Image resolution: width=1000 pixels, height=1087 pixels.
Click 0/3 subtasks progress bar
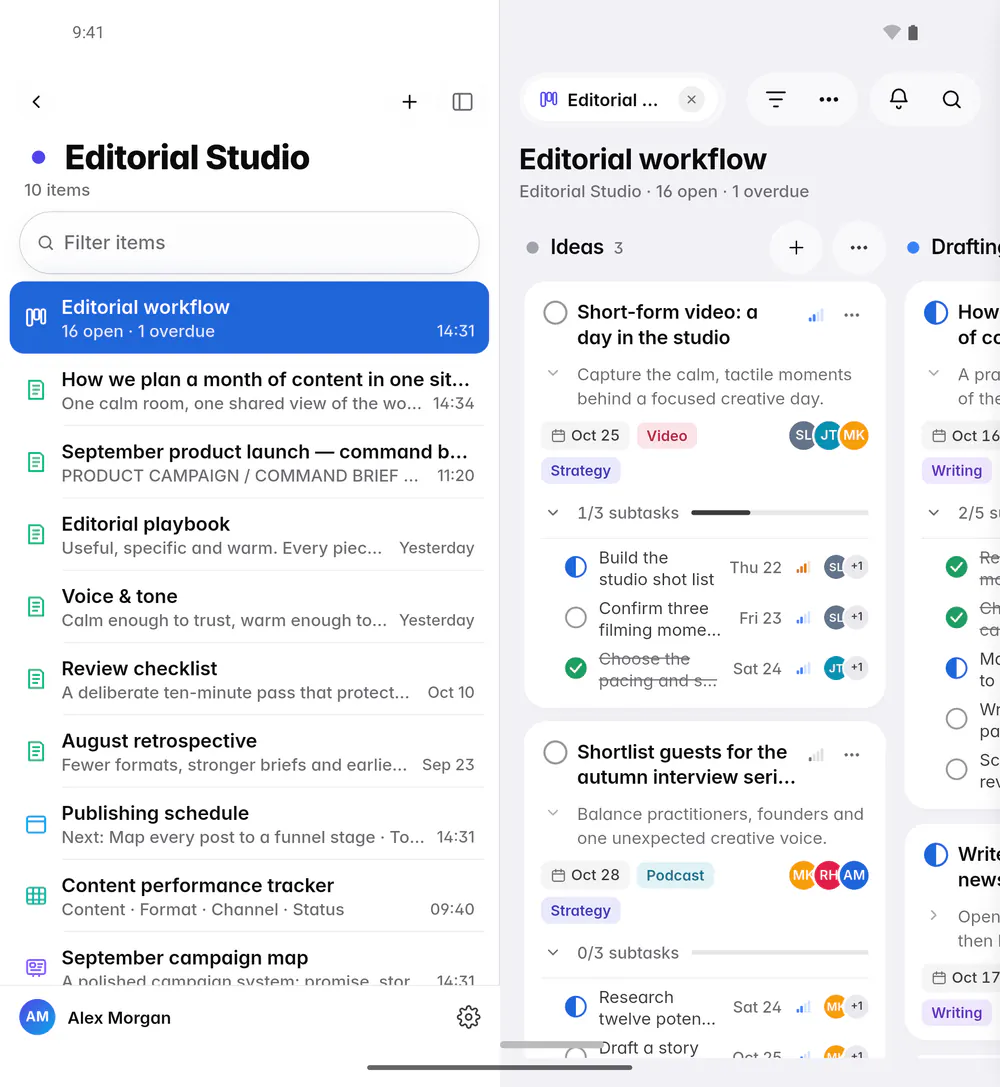coord(780,953)
